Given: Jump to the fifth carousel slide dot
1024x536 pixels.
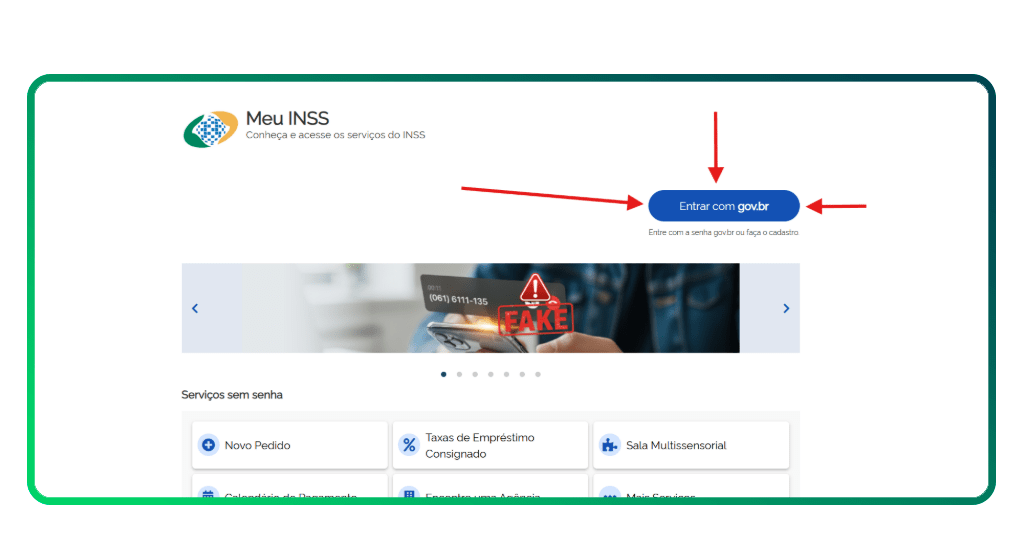Looking at the screenshot, I should click(x=506, y=374).
